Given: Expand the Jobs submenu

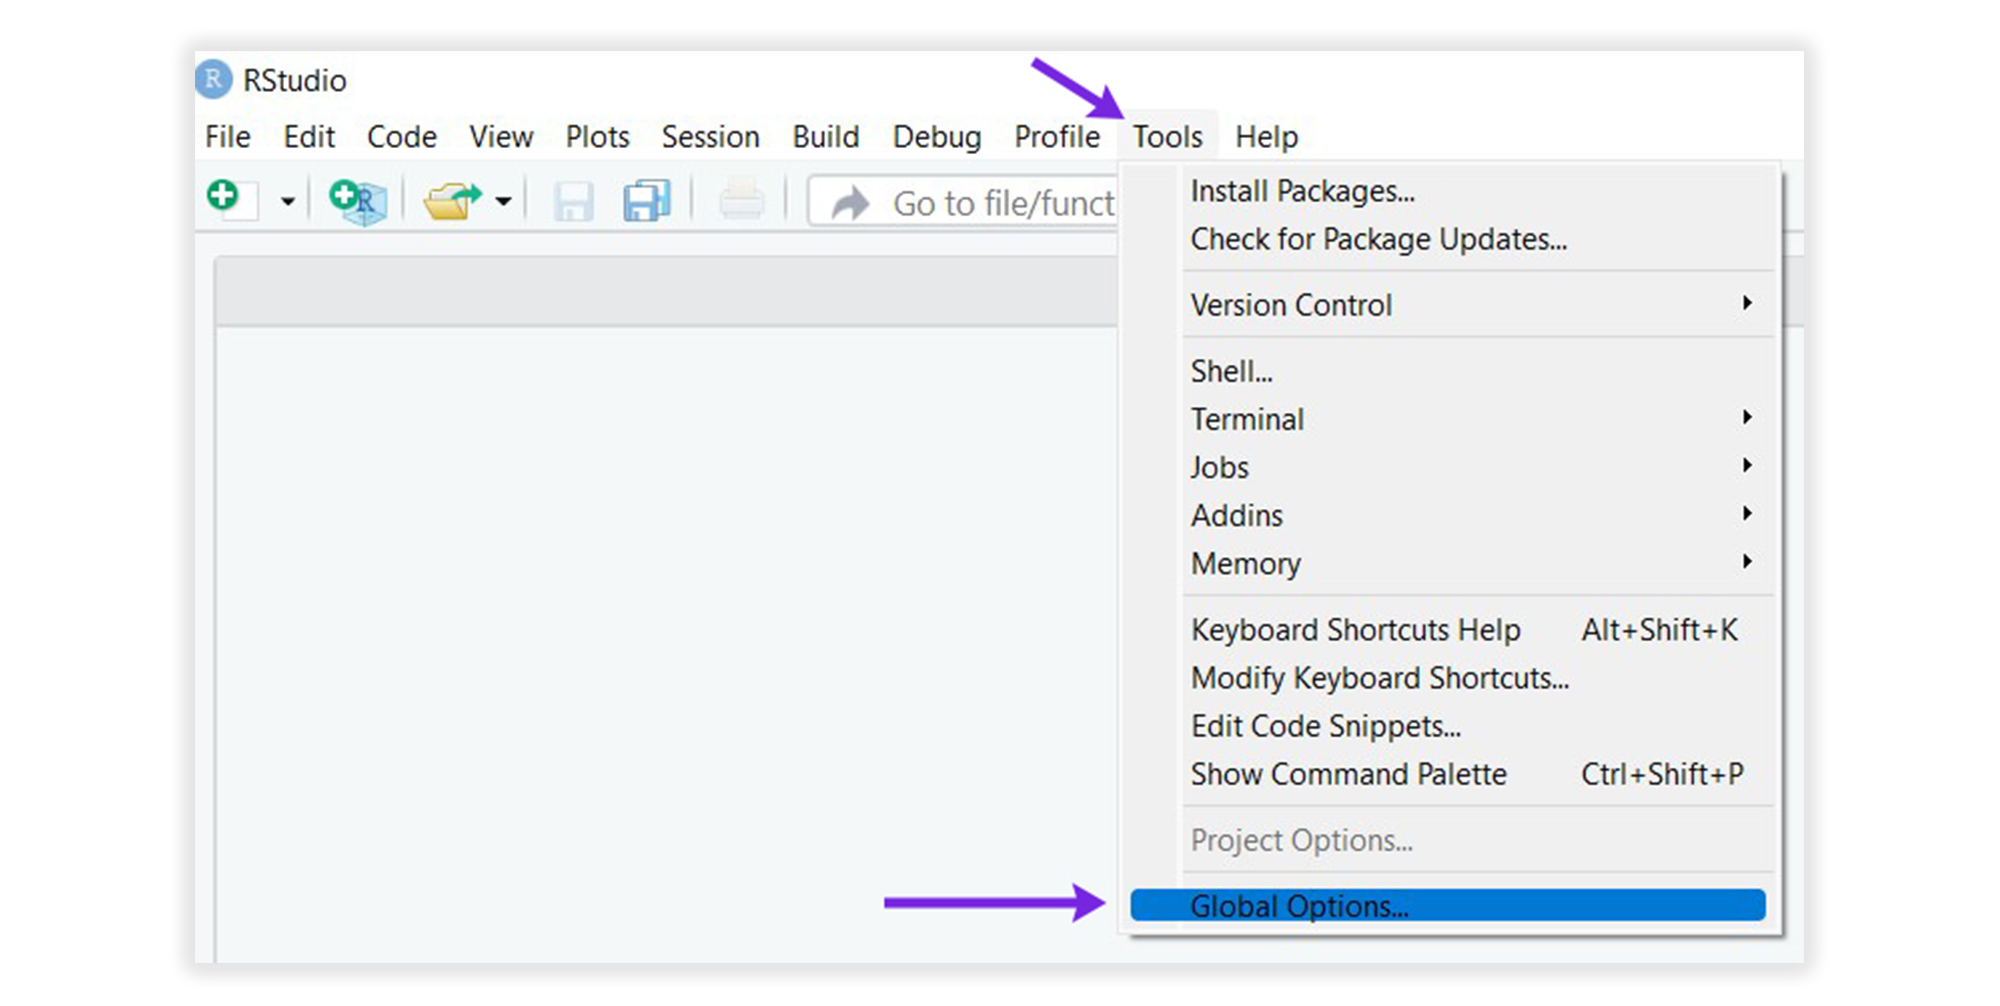Looking at the screenshot, I should click(1448, 467).
